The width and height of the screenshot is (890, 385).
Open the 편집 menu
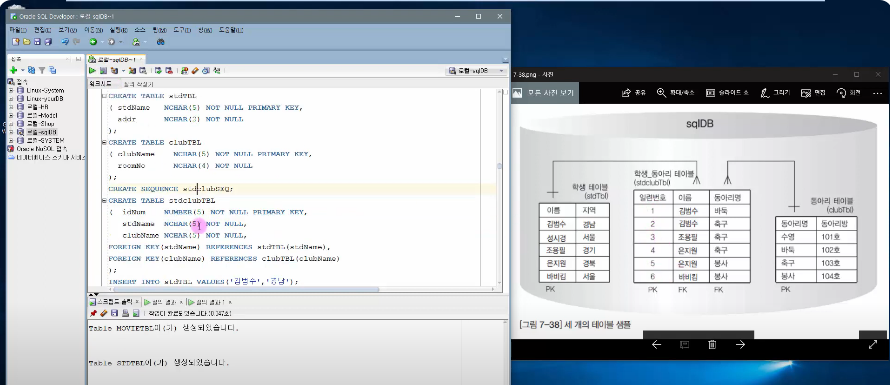point(43,30)
